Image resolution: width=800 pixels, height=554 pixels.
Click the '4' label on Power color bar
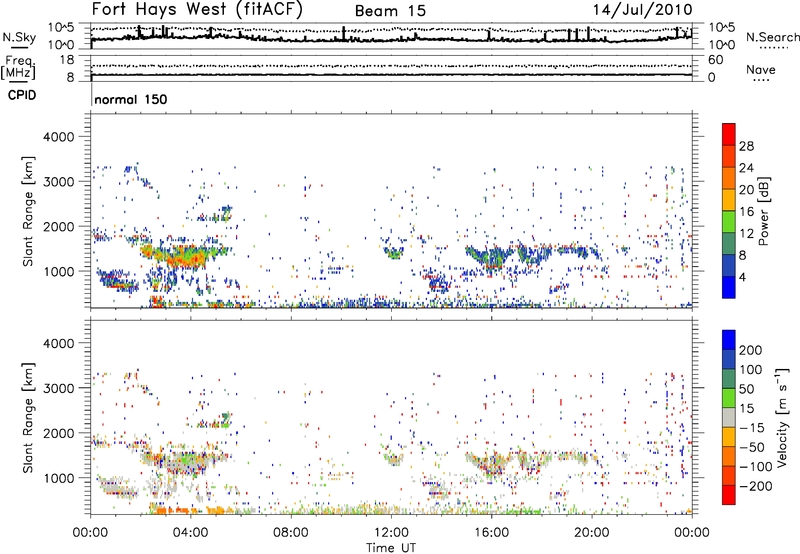click(742, 278)
